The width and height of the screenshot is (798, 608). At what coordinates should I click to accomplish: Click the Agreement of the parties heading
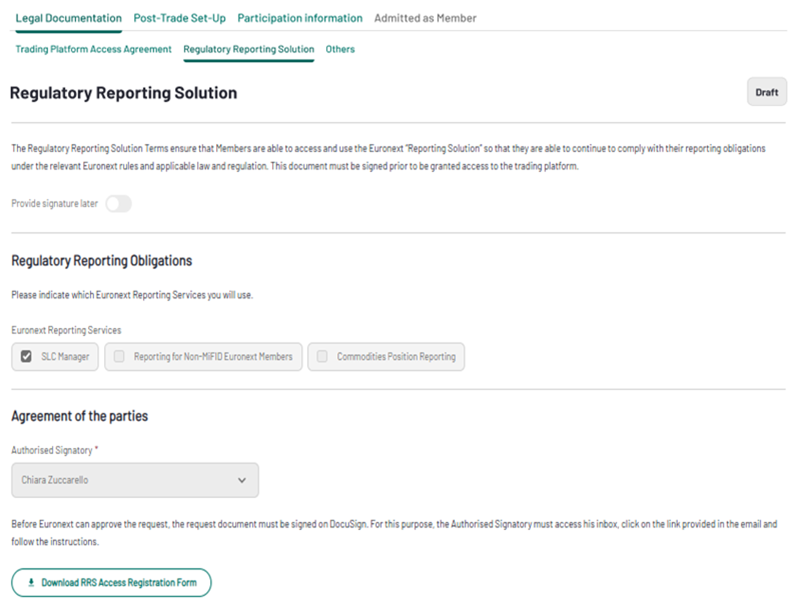[x=79, y=416]
